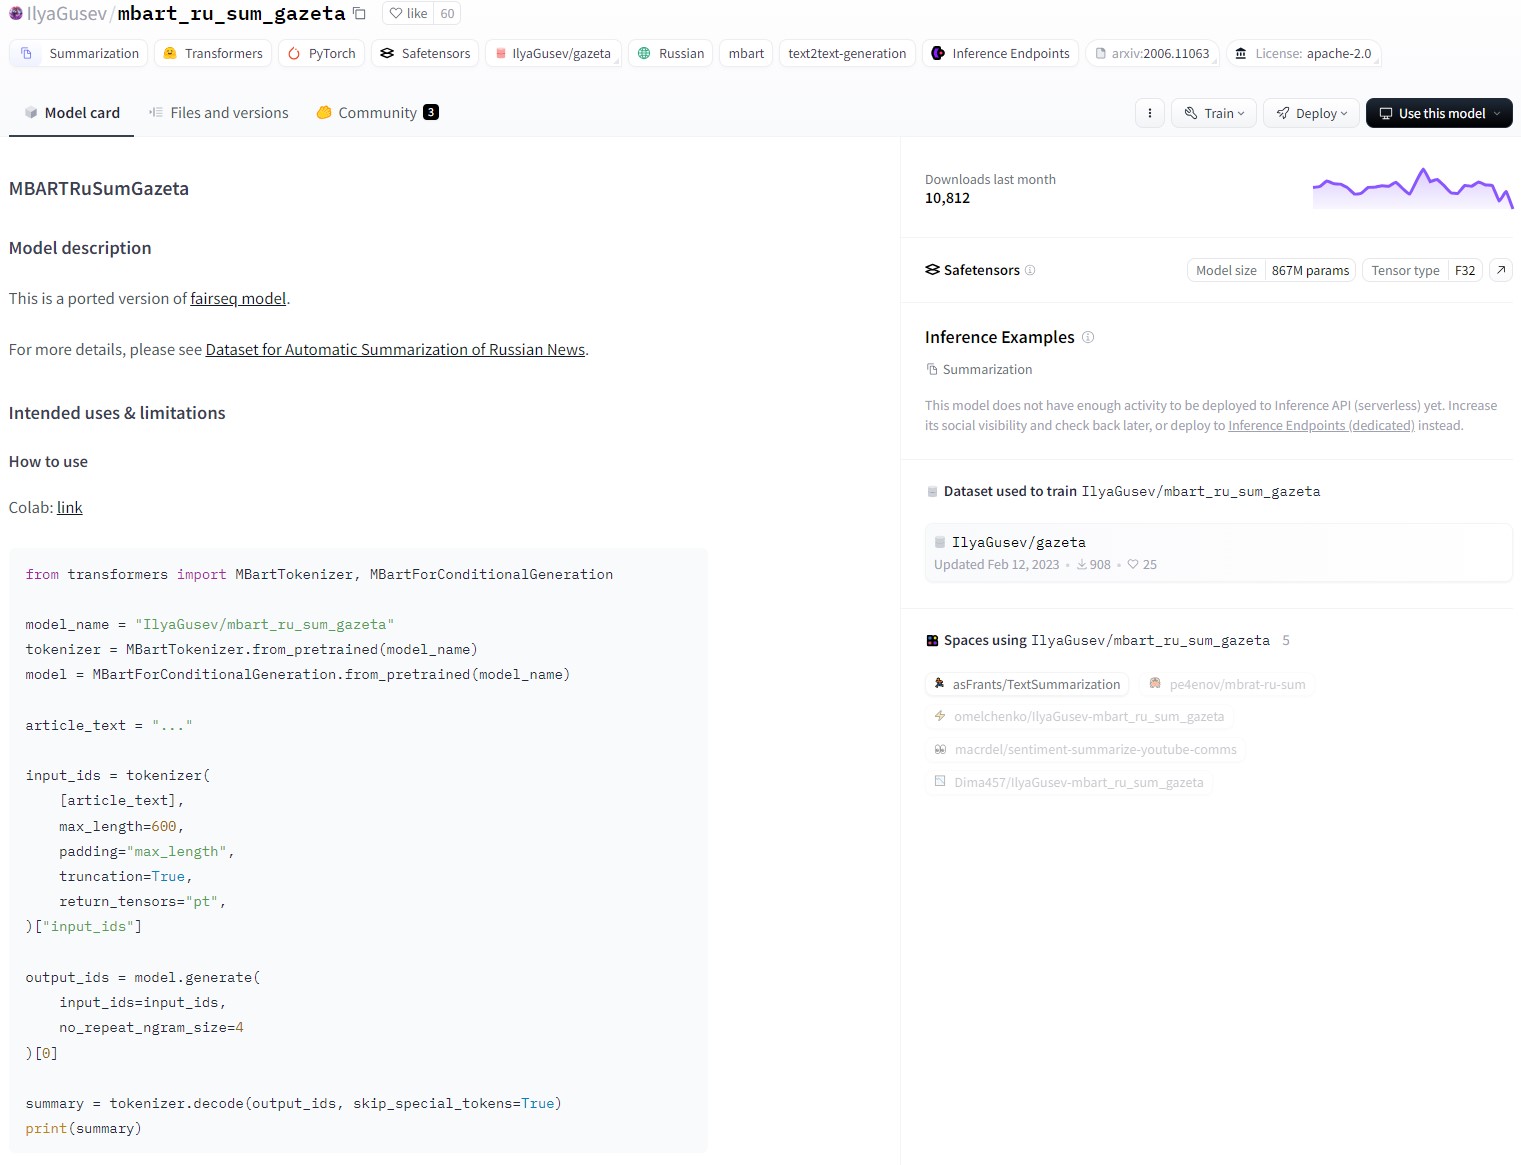Screen dimensions: 1521x1165
Task: Open the Deploy dropdown menu
Action: (x=1311, y=113)
